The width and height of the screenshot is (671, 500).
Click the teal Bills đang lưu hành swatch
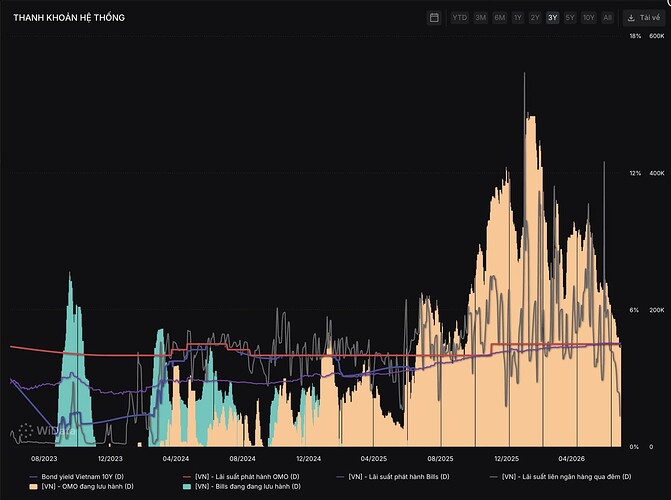coord(187,486)
